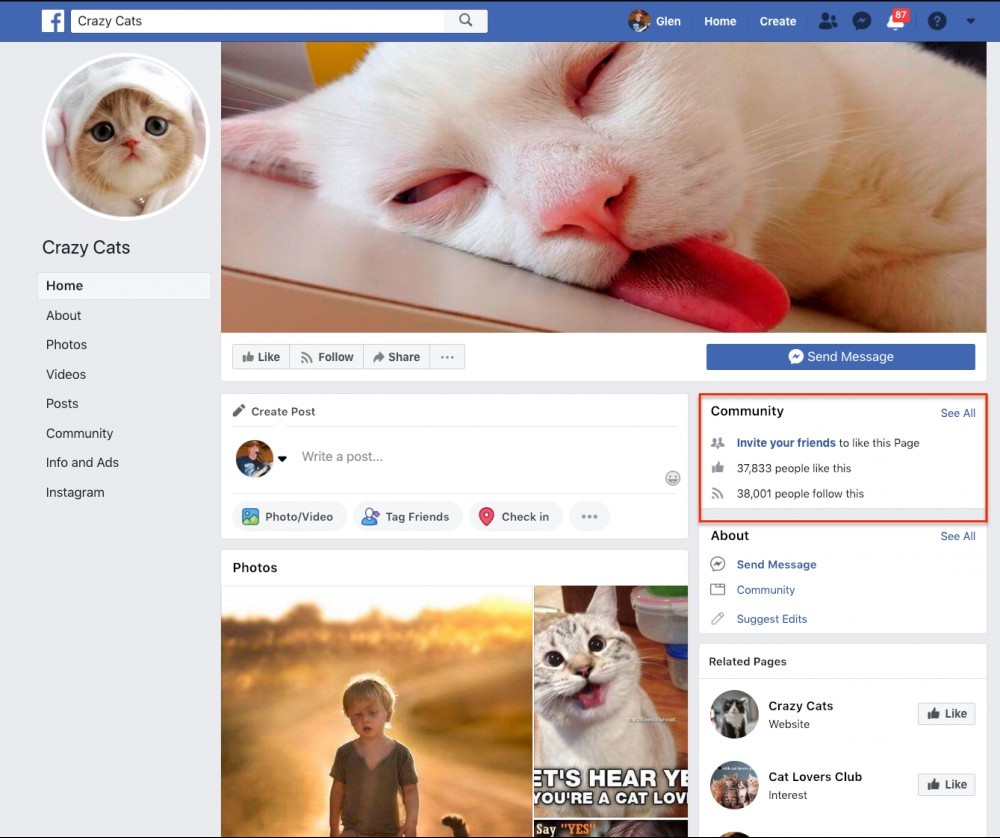This screenshot has height=838, width=1000.
Task: Add Photo/Video to post
Action: click(x=288, y=516)
